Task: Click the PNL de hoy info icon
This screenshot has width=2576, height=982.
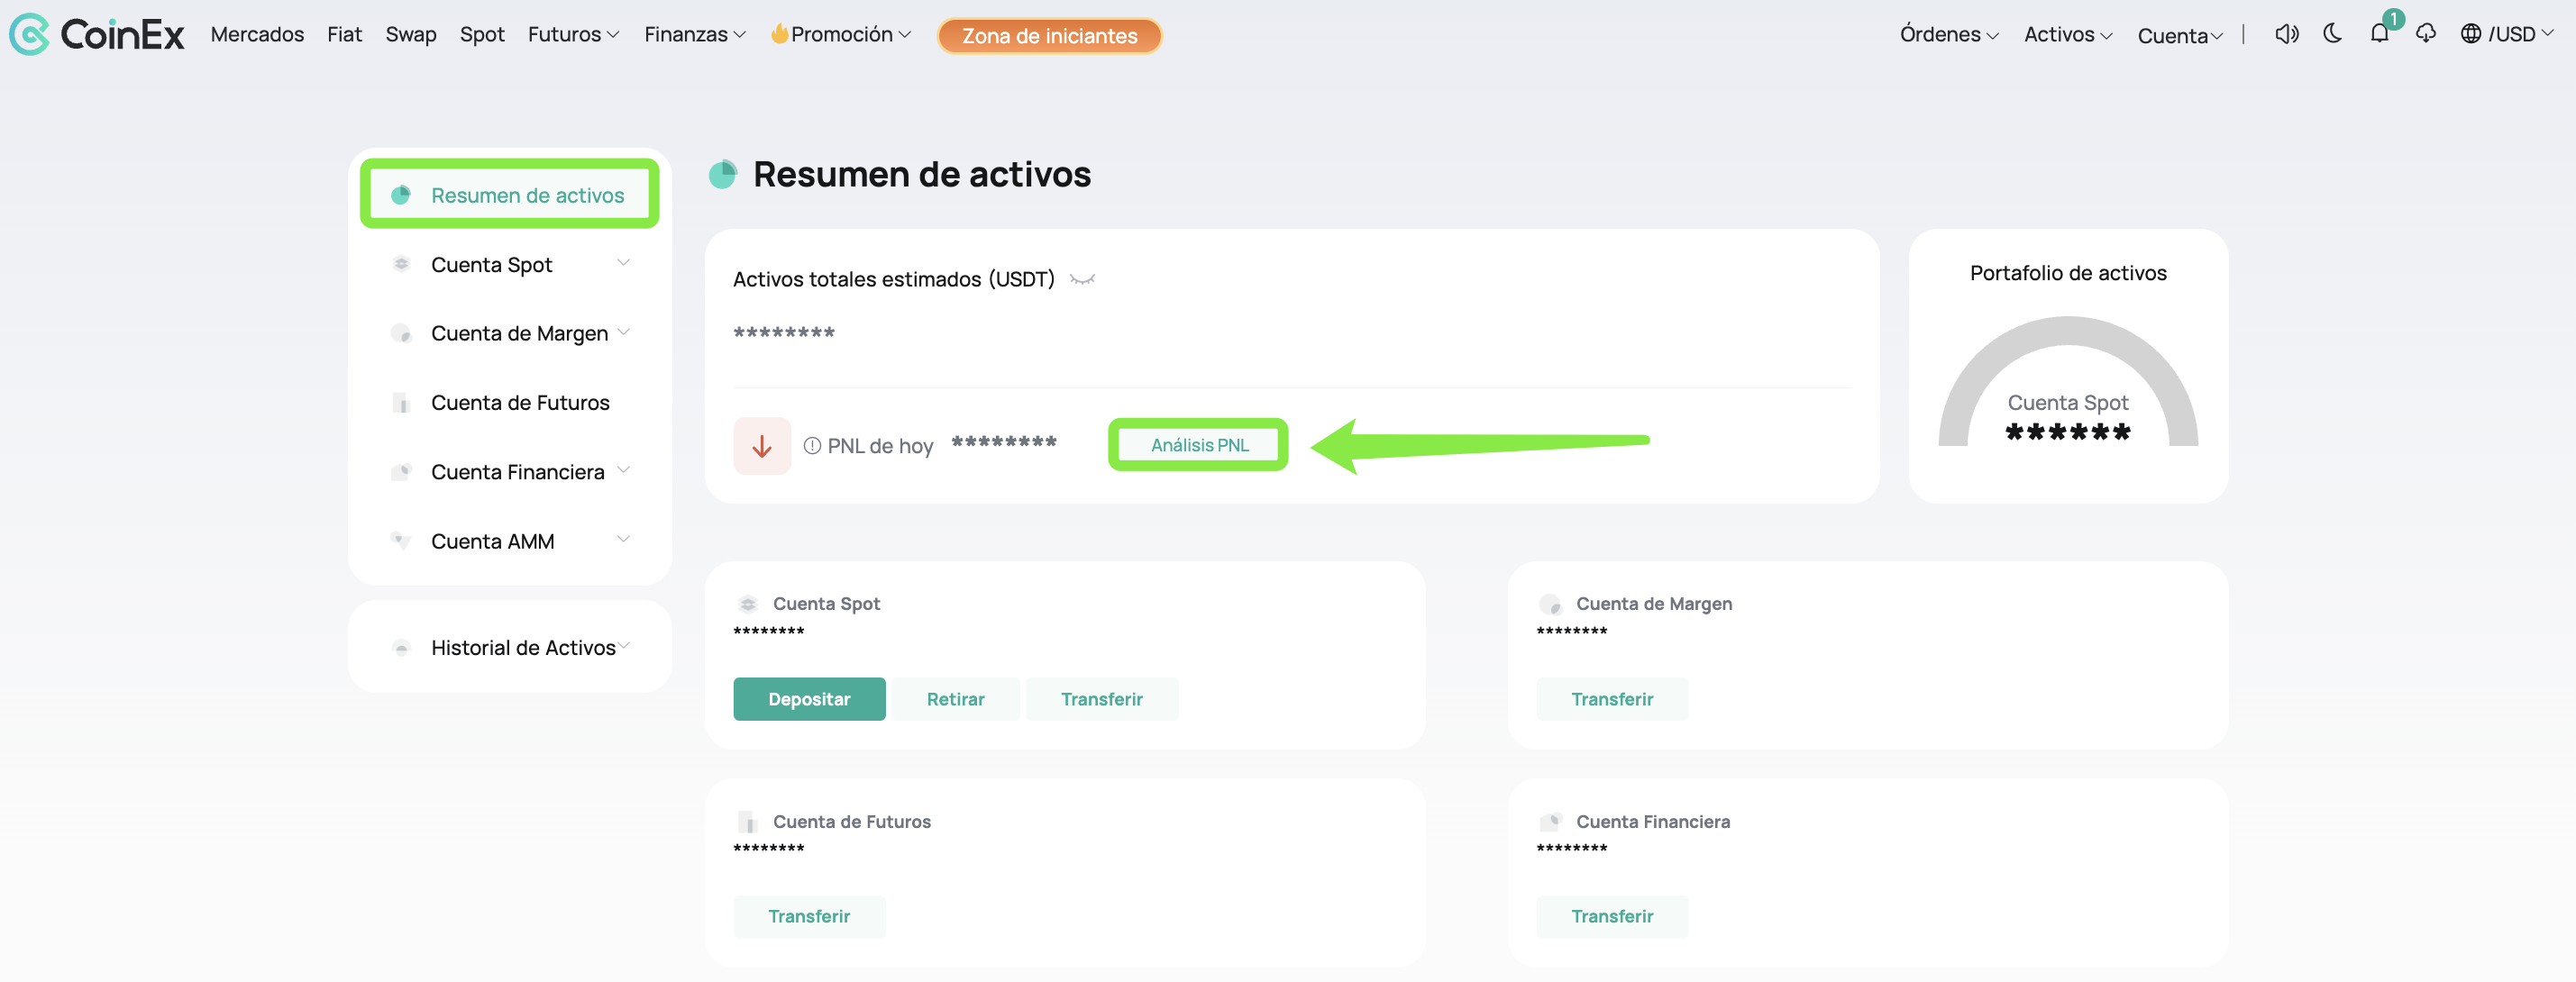Action: point(812,446)
